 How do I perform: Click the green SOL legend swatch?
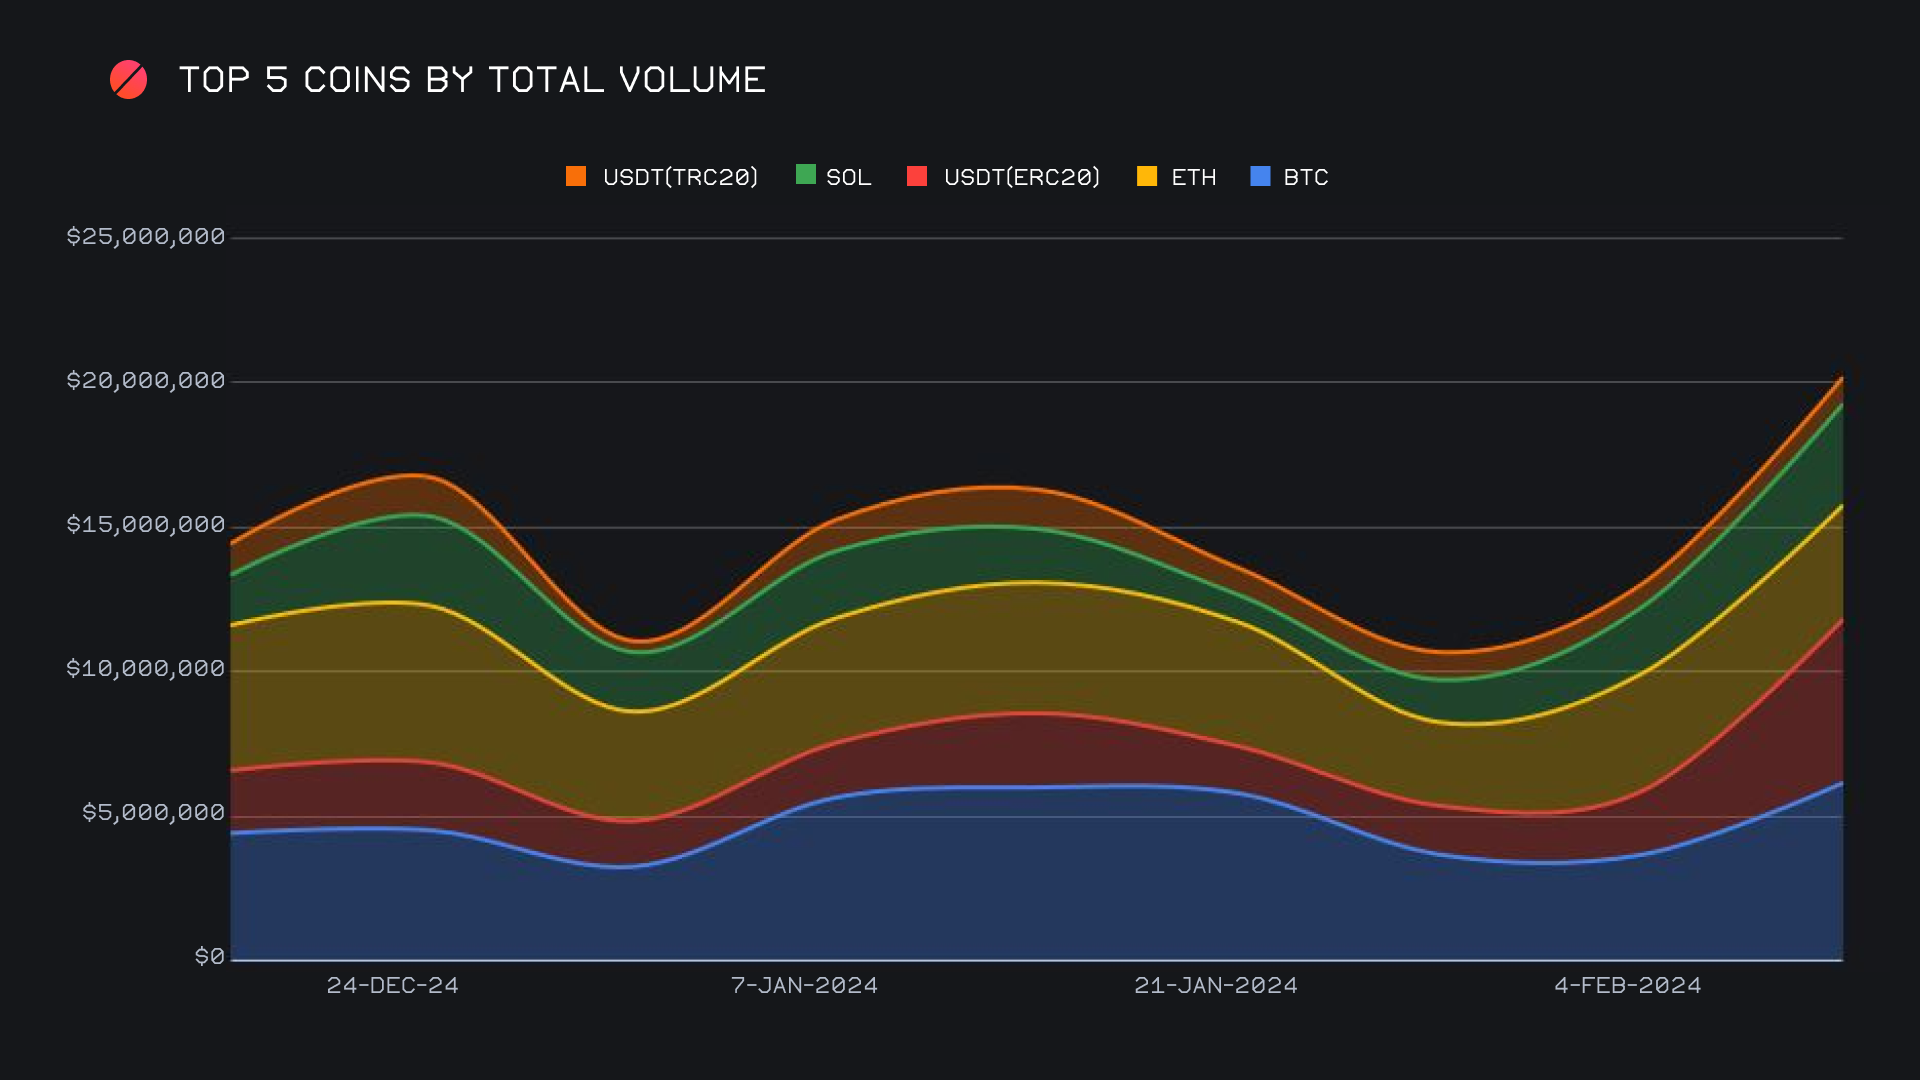(805, 175)
